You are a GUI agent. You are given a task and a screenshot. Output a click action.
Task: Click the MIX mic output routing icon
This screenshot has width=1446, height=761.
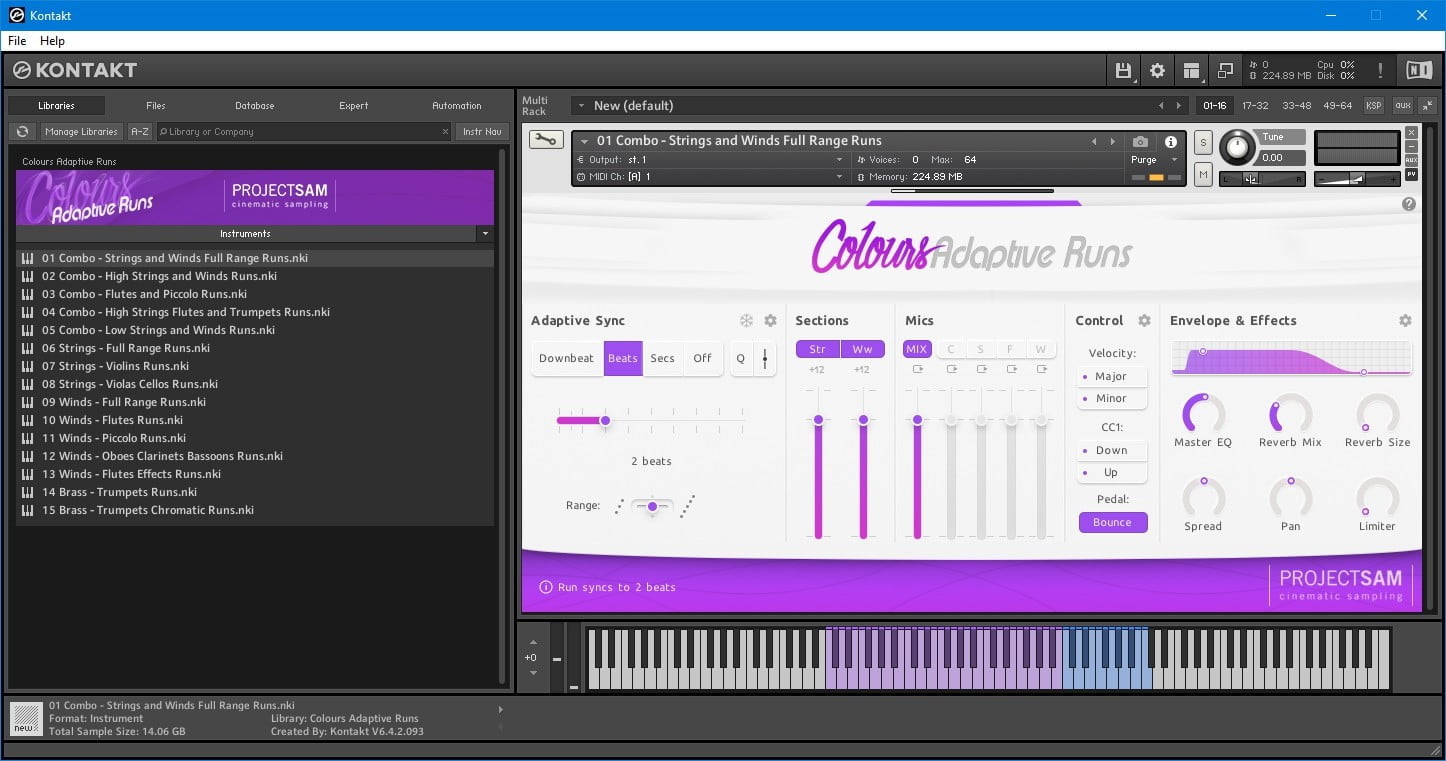tap(917, 370)
